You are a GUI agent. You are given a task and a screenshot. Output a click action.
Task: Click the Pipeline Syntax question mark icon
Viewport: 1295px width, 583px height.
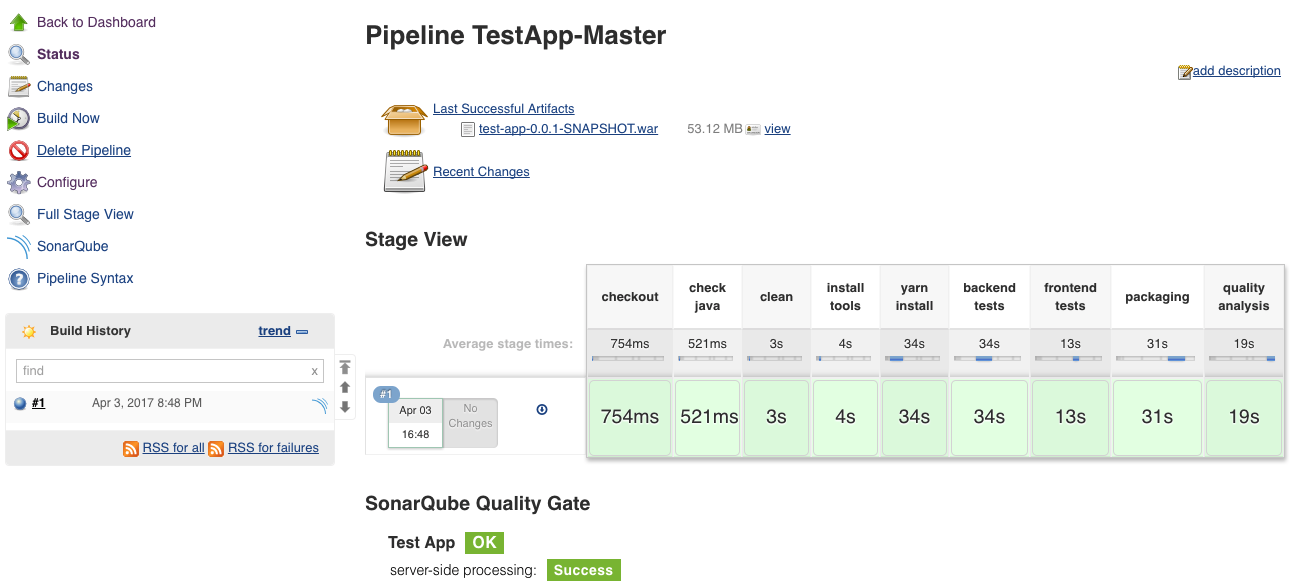click(18, 278)
